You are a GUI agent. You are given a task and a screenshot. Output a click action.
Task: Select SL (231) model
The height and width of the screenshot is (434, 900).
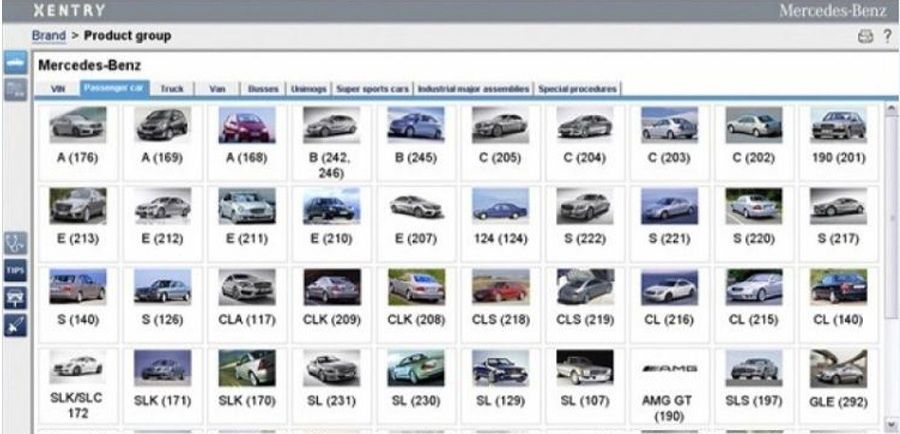(331, 386)
